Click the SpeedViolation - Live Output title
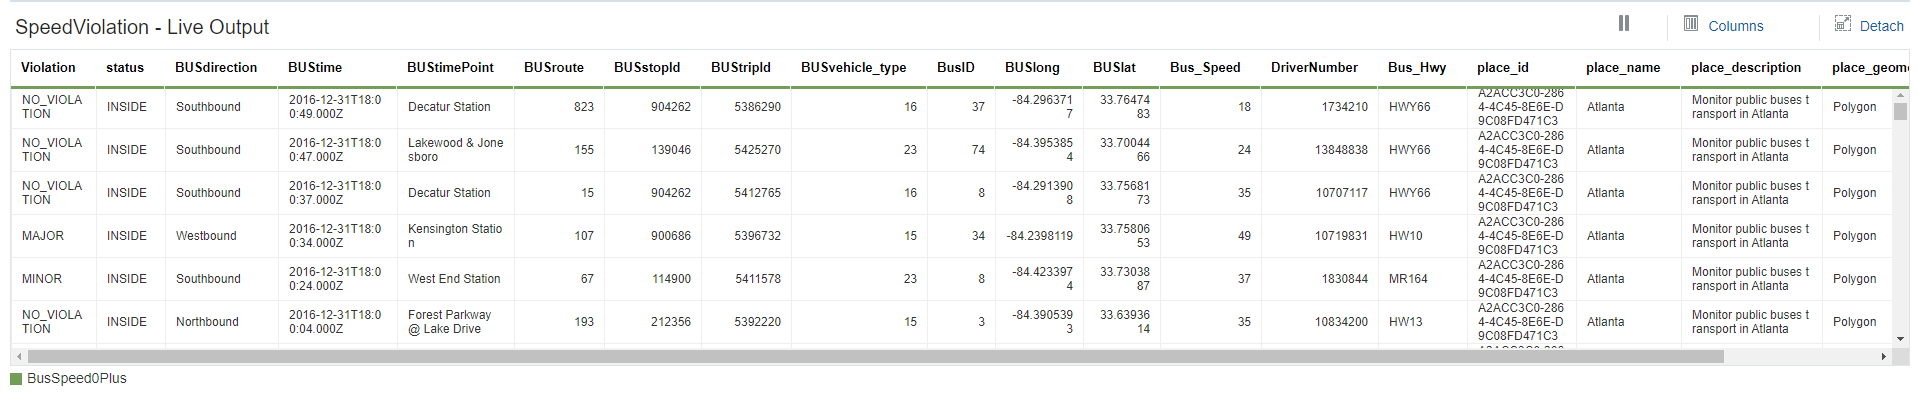The image size is (1917, 394). pos(142,27)
